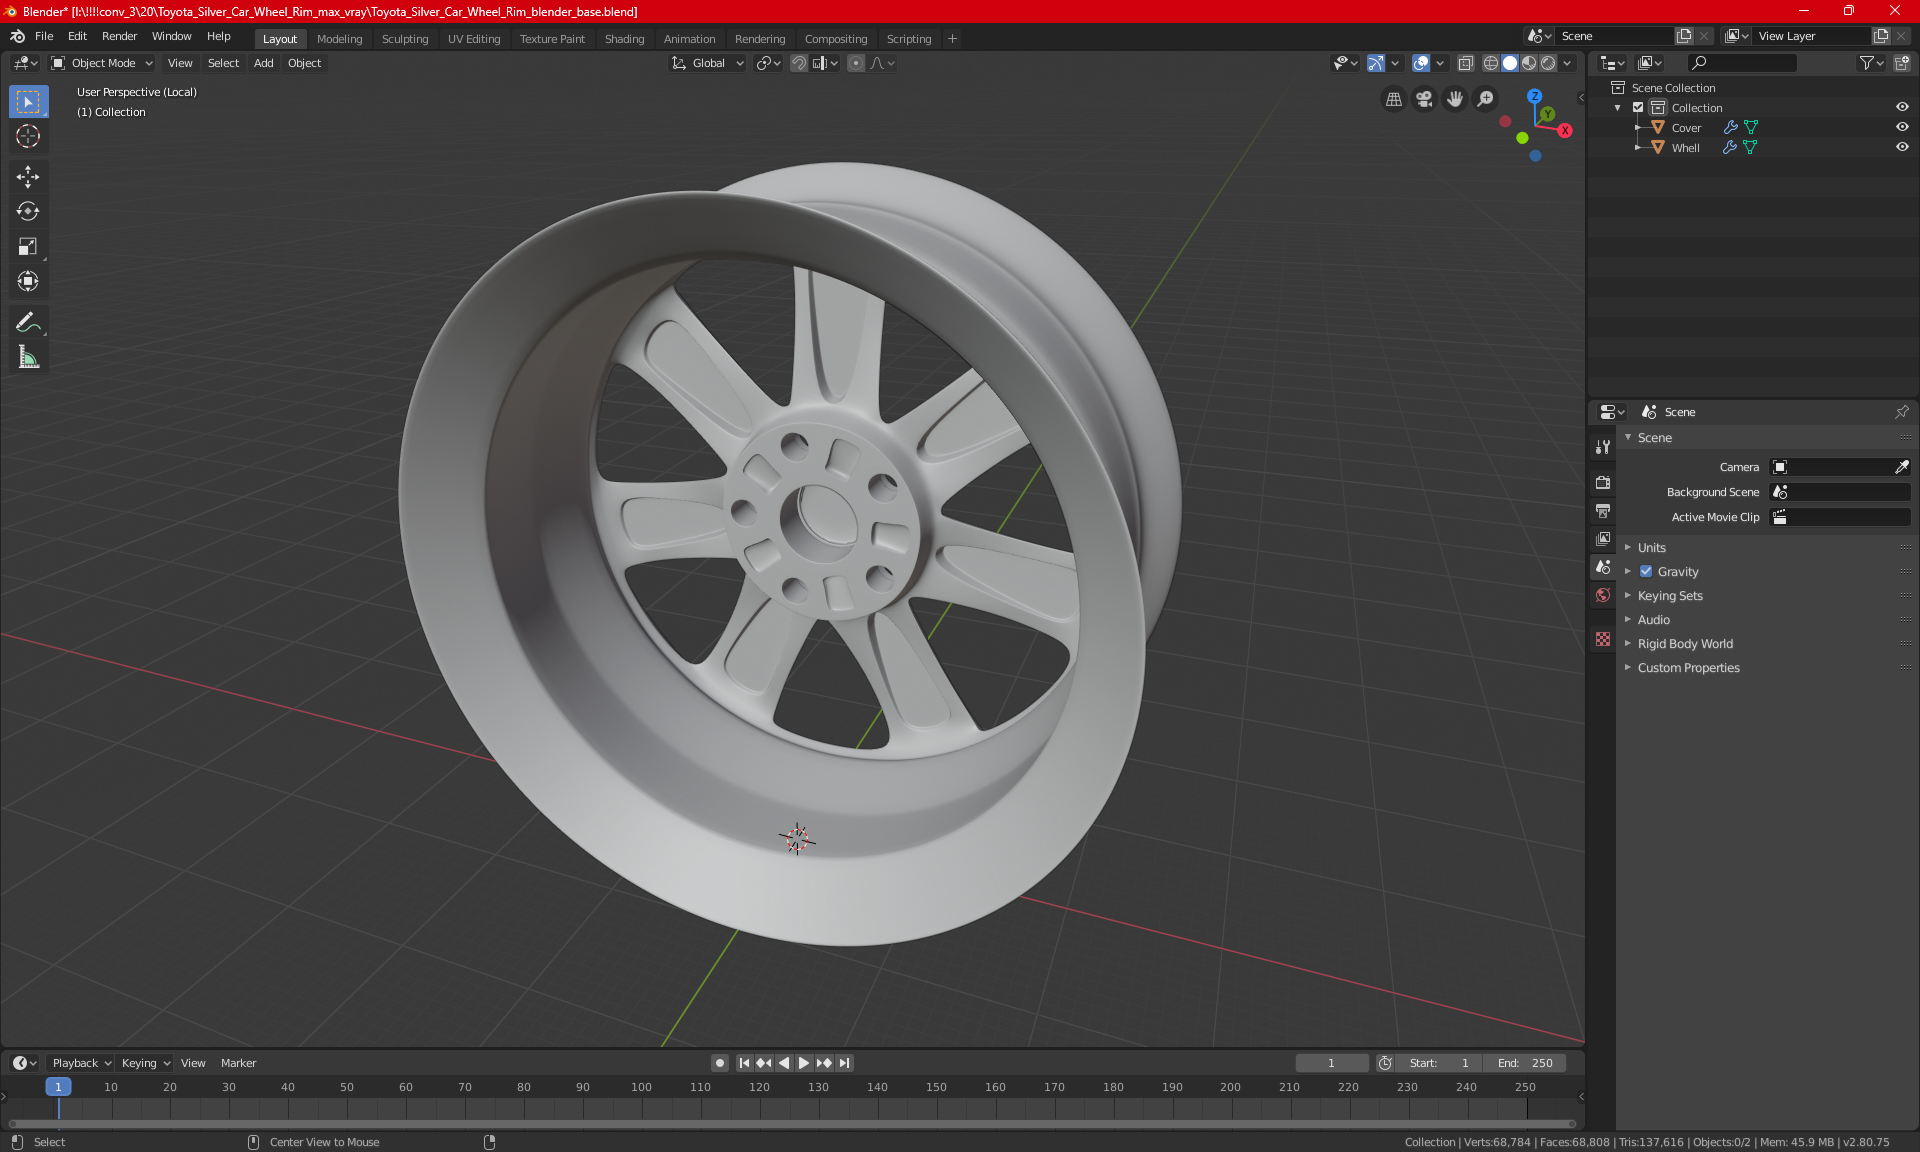Activate the 3D Cursor tool
1920x1152 pixels.
point(28,137)
